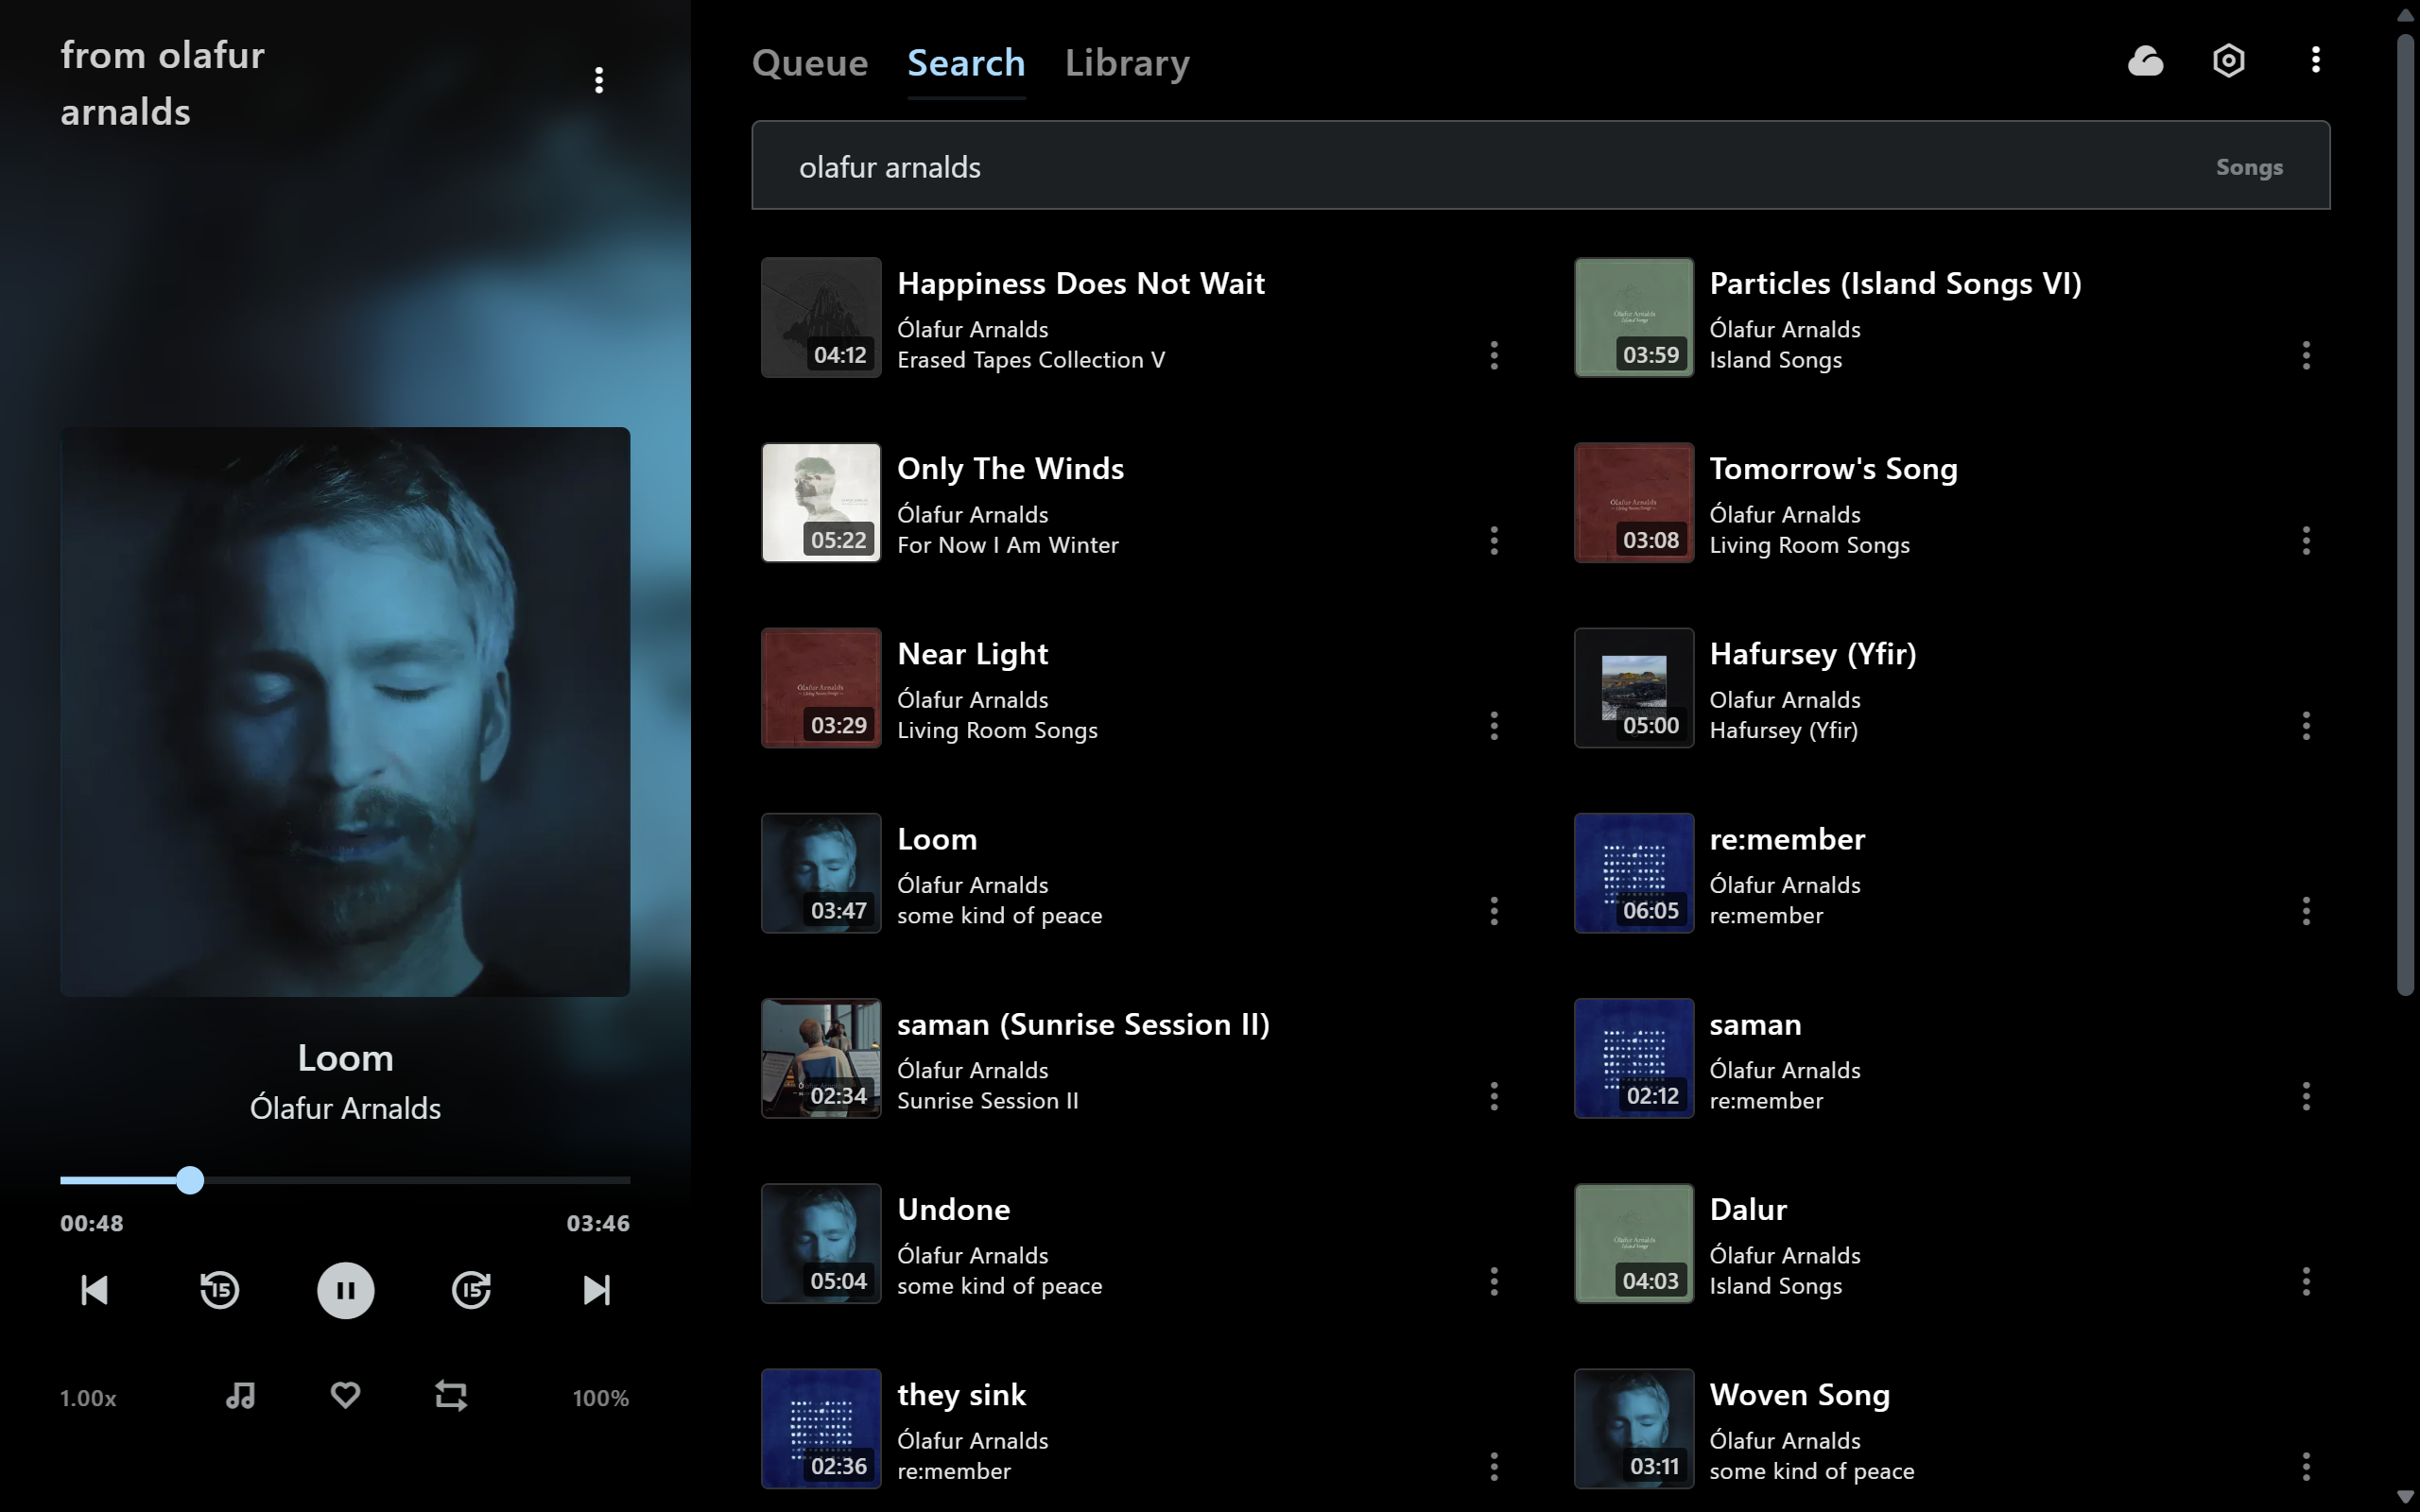Screen dimensions: 2420x1512
Task: Open options for the Loom search result
Action: pos(1494,911)
